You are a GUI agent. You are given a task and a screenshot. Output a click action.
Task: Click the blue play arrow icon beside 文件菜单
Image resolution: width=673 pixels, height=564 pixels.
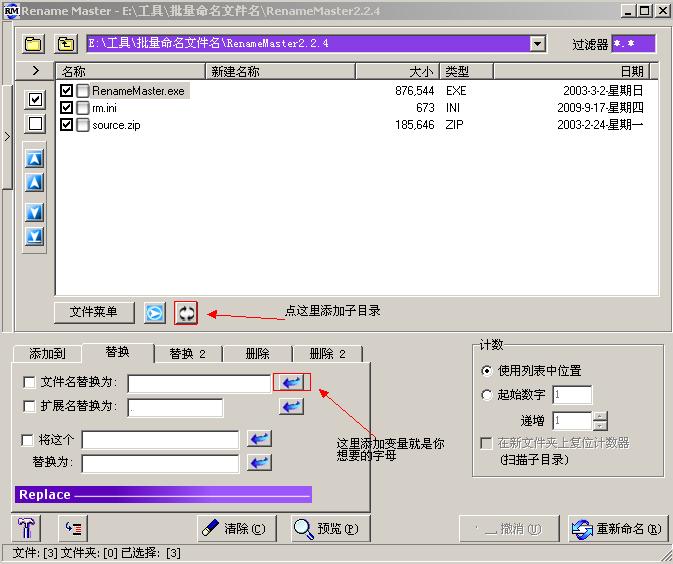click(155, 312)
